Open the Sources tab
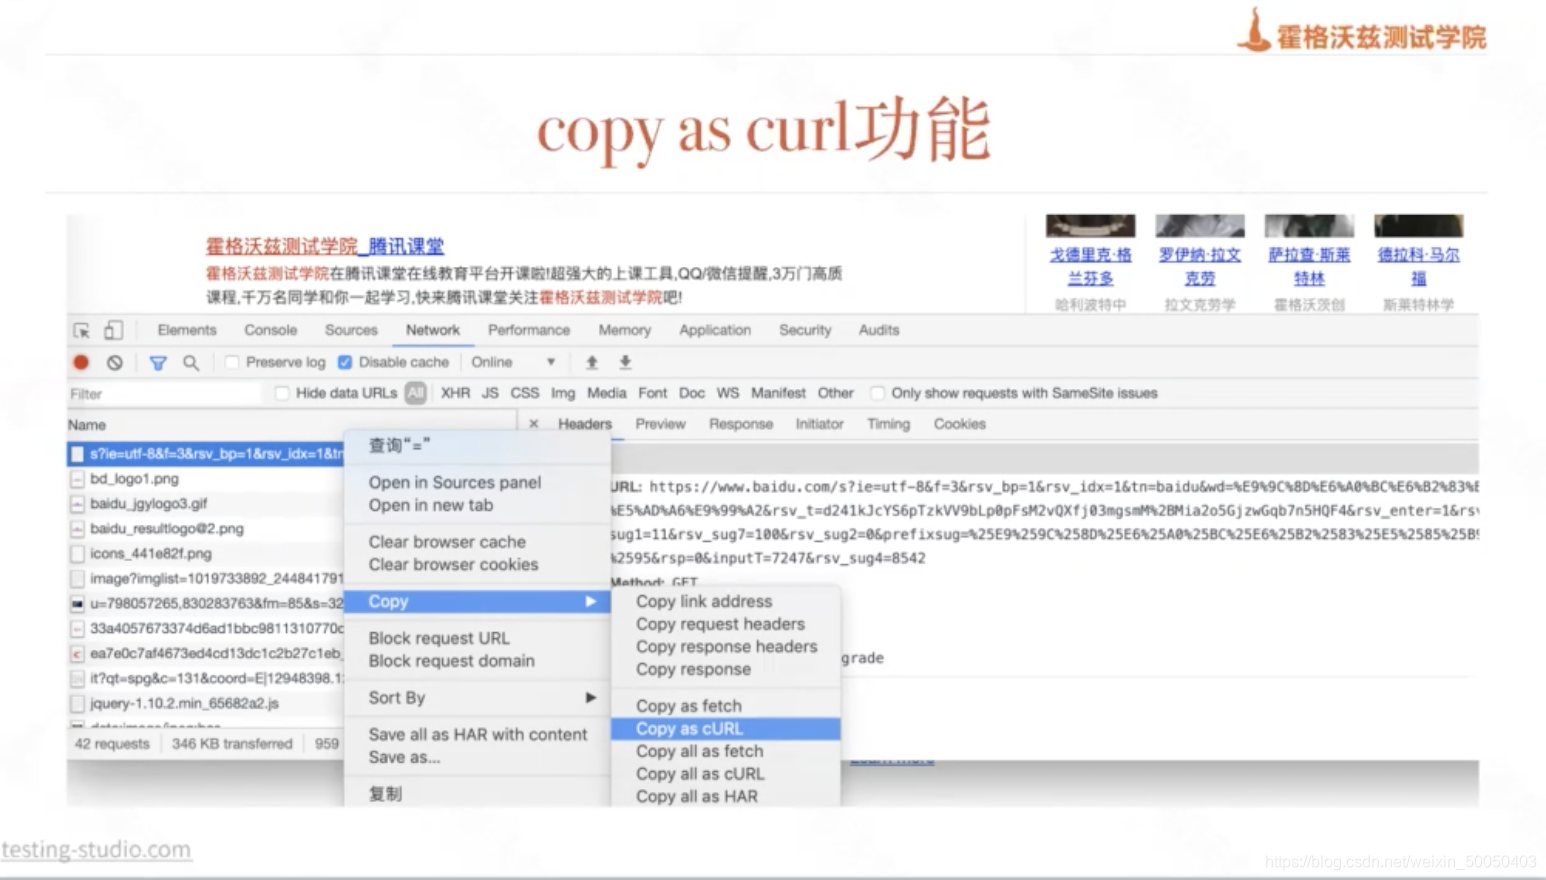1546x880 pixels. point(351,330)
